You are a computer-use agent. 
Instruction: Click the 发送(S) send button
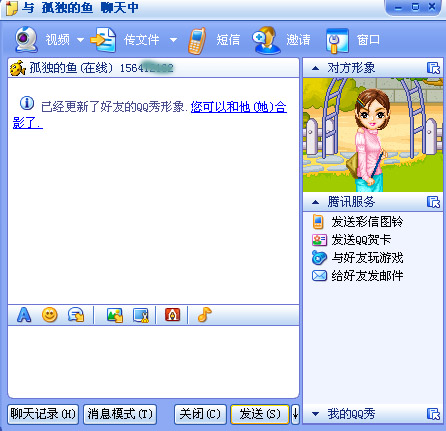click(x=260, y=414)
